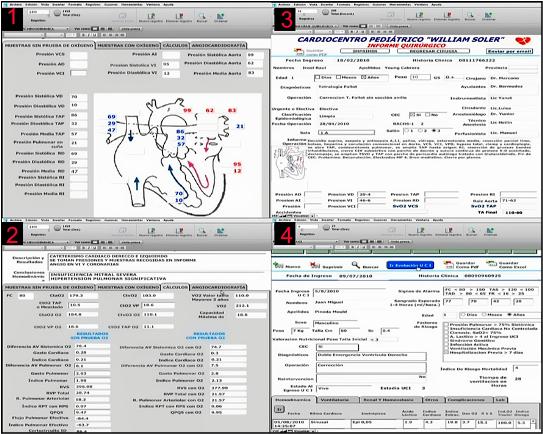Screen dimensions: 543x434
Task: Click Nuevo registro icon in window 1 toolbar
Action: [151, 16]
